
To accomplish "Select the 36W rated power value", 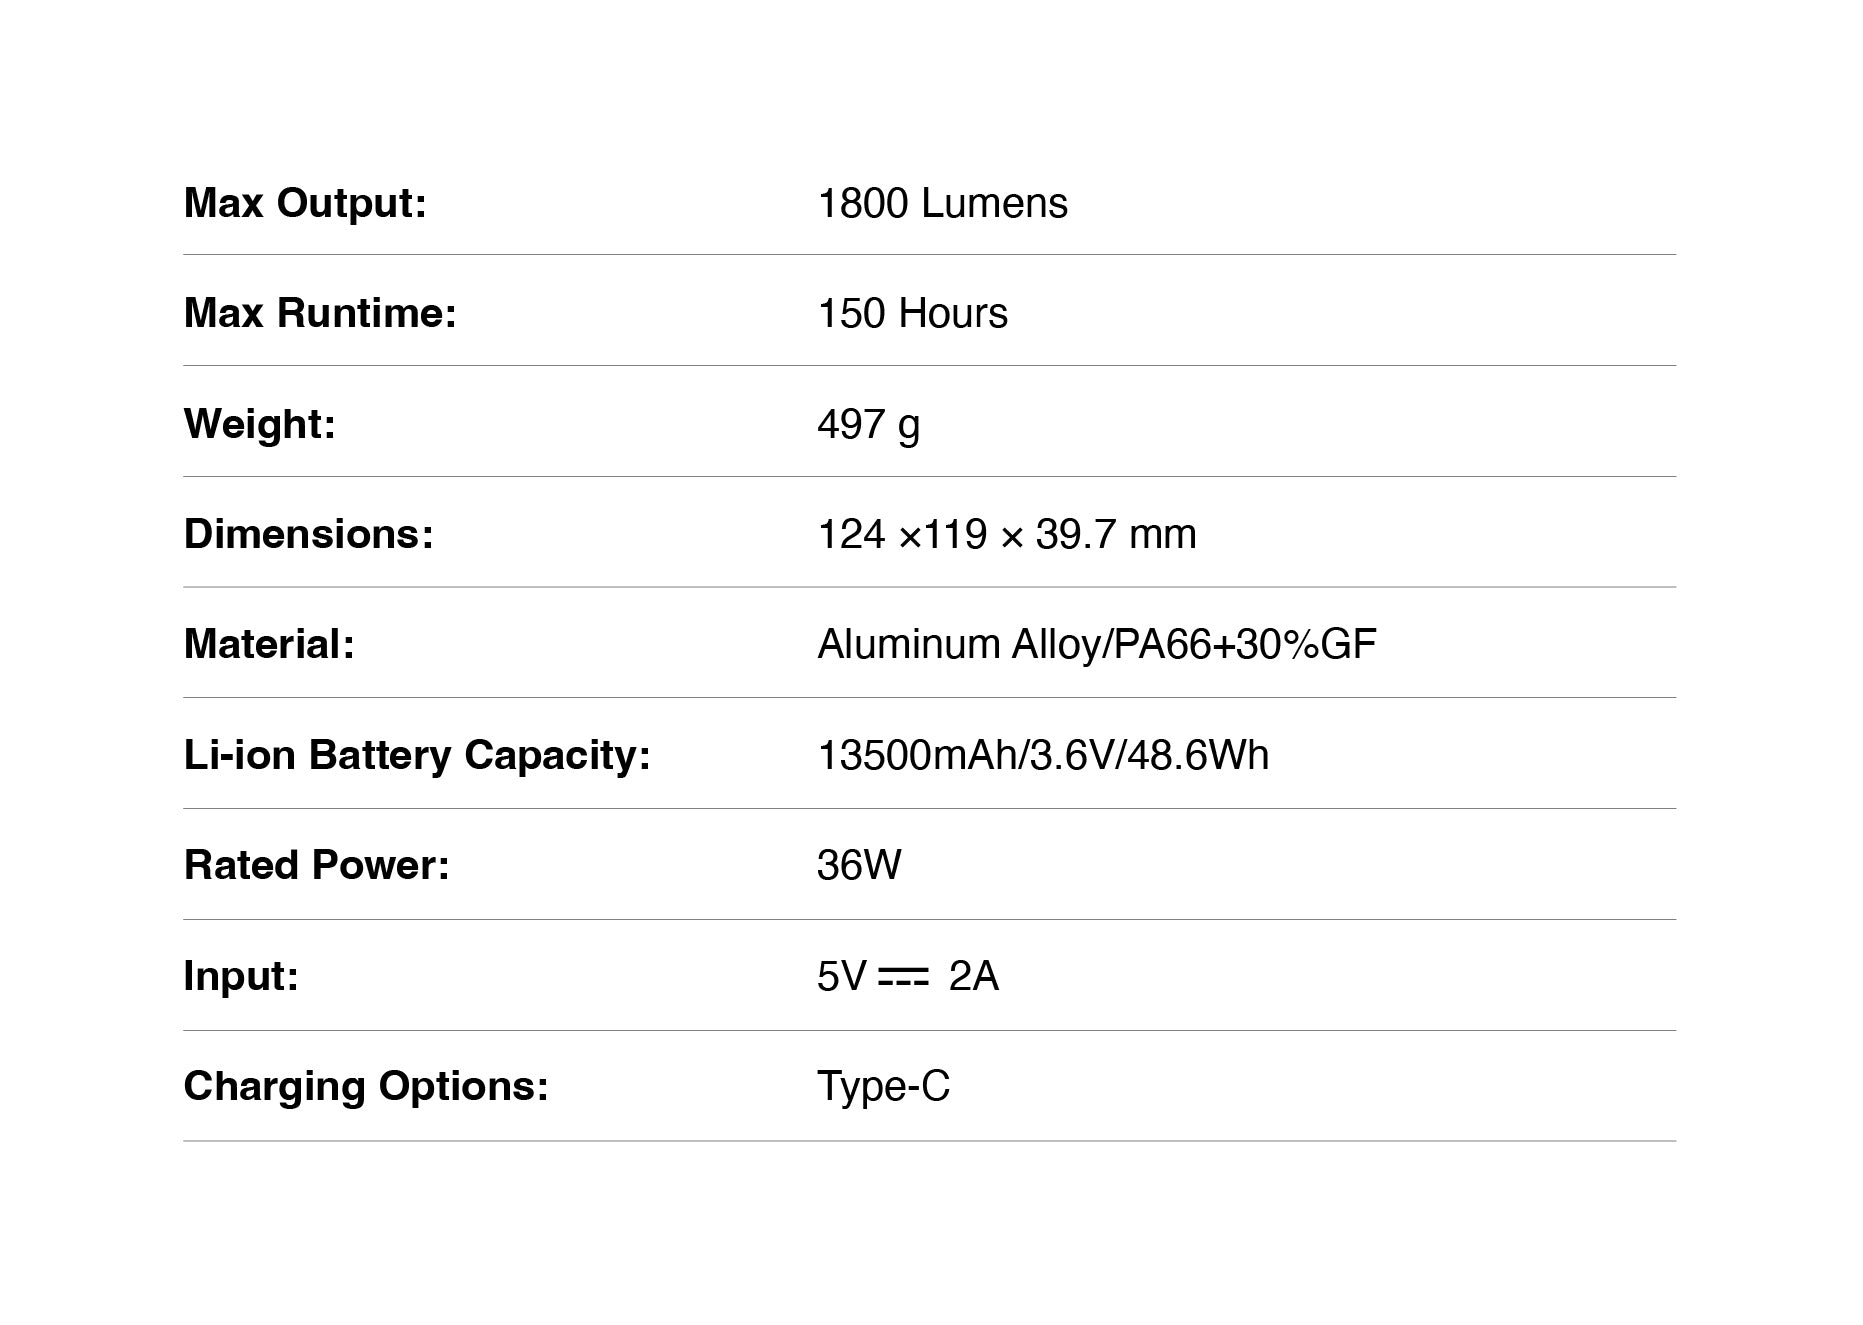I will coord(858,865).
